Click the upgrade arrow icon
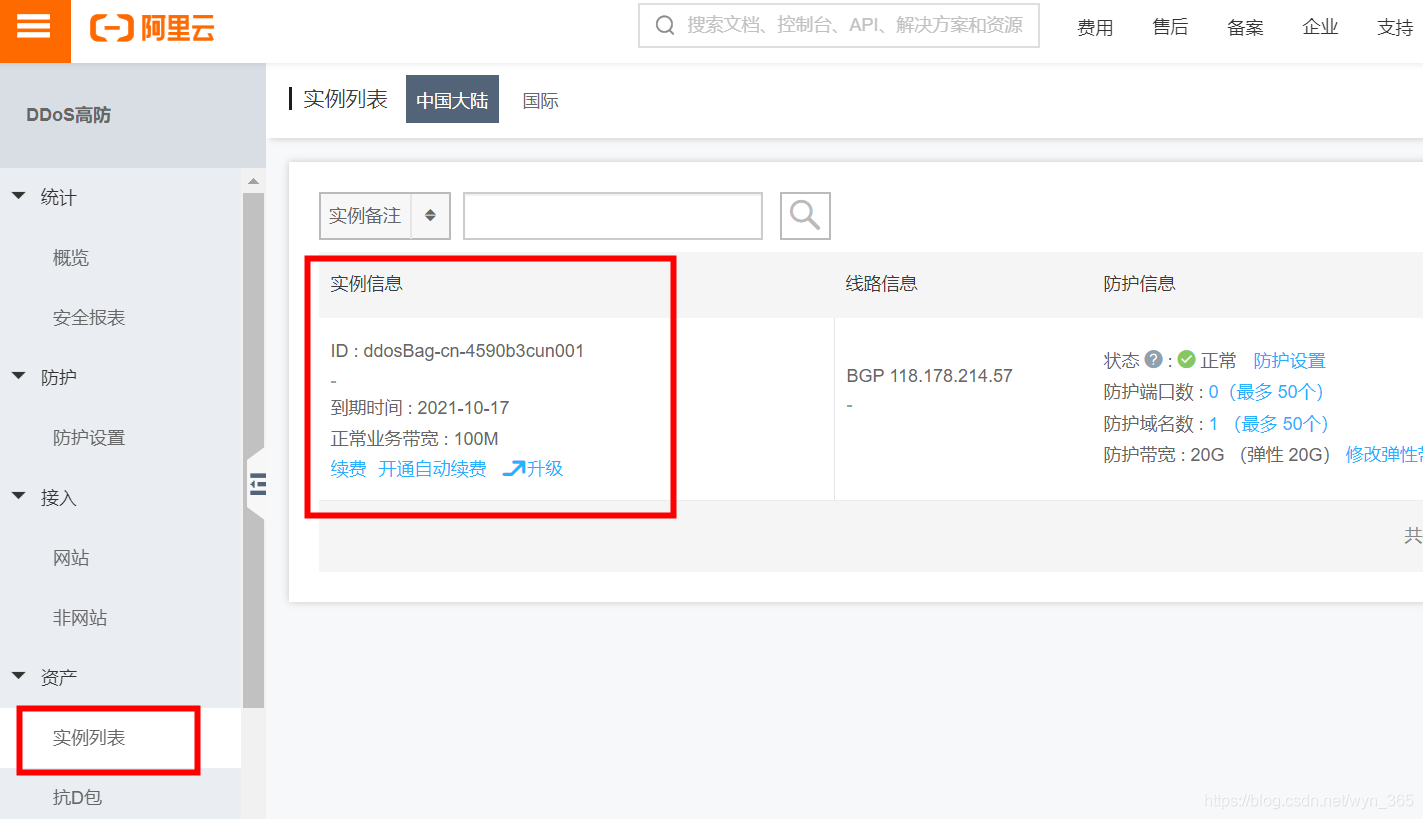The width and height of the screenshot is (1423, 819). (x=514, y=468)
